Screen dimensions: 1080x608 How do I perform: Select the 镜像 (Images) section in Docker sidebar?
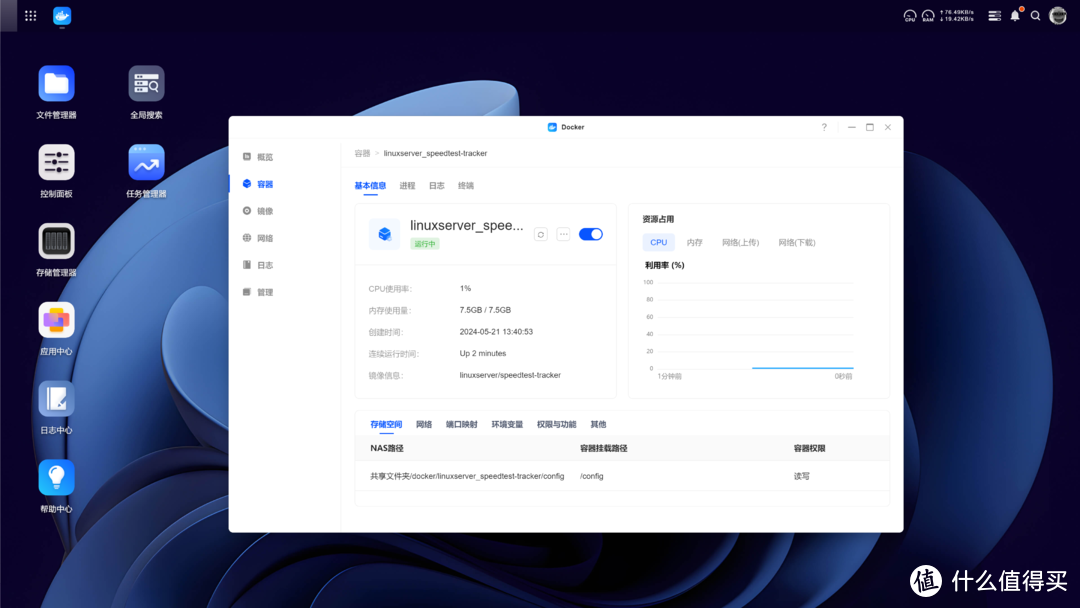pyautogui.click(x=265, y=210)
